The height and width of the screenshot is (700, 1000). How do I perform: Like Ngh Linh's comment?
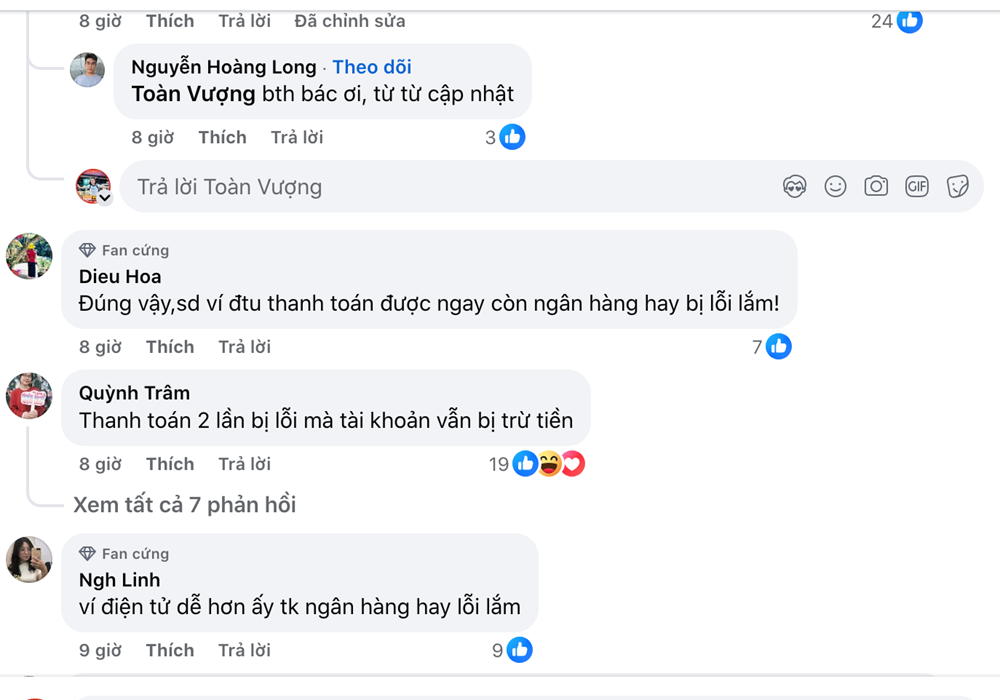pos(170,650)
